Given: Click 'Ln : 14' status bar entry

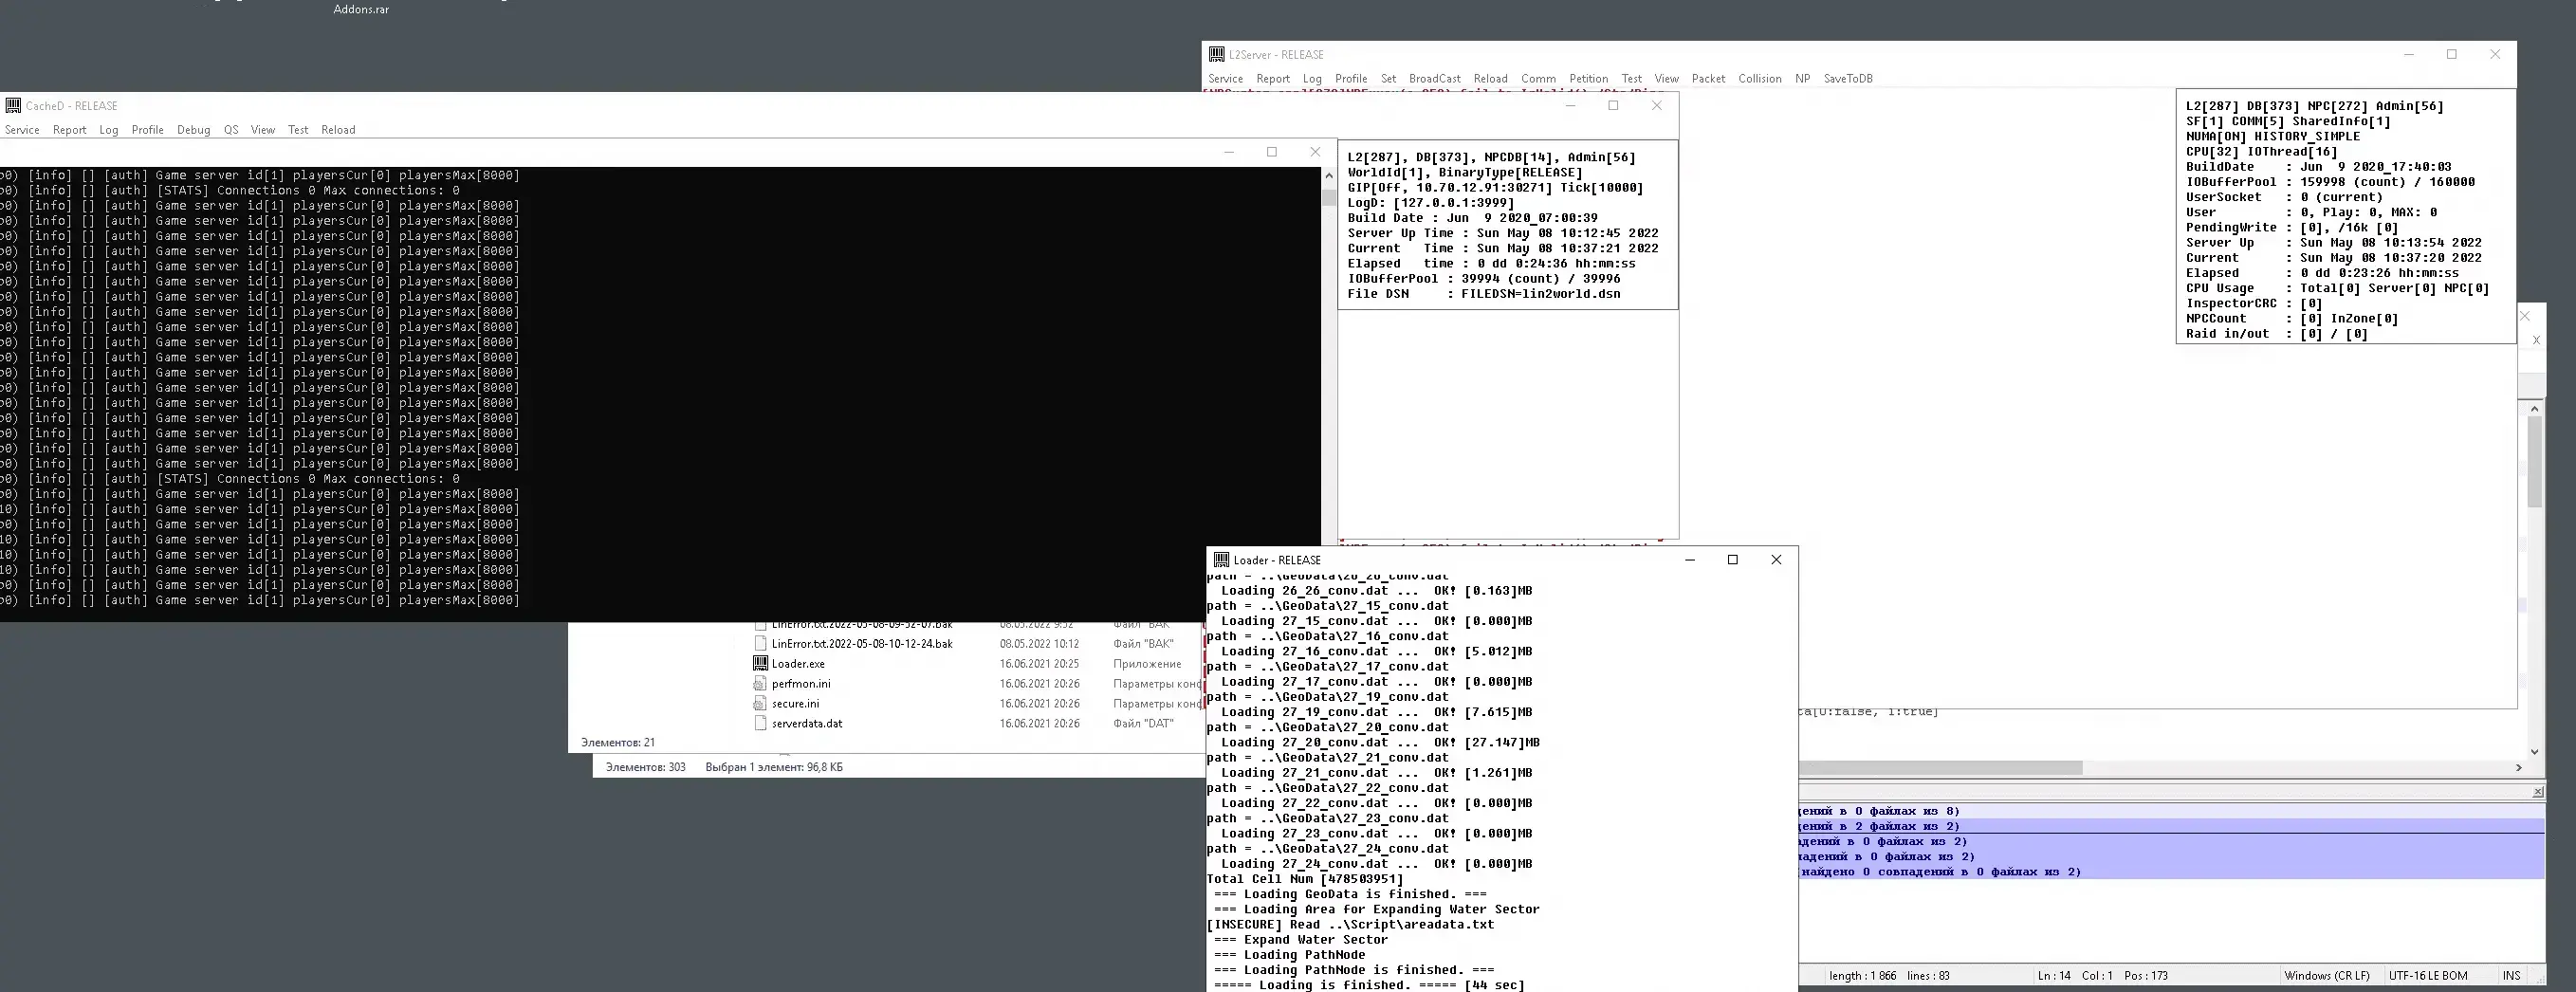Looking at the screenshot, I should [x=2054, y=976].
